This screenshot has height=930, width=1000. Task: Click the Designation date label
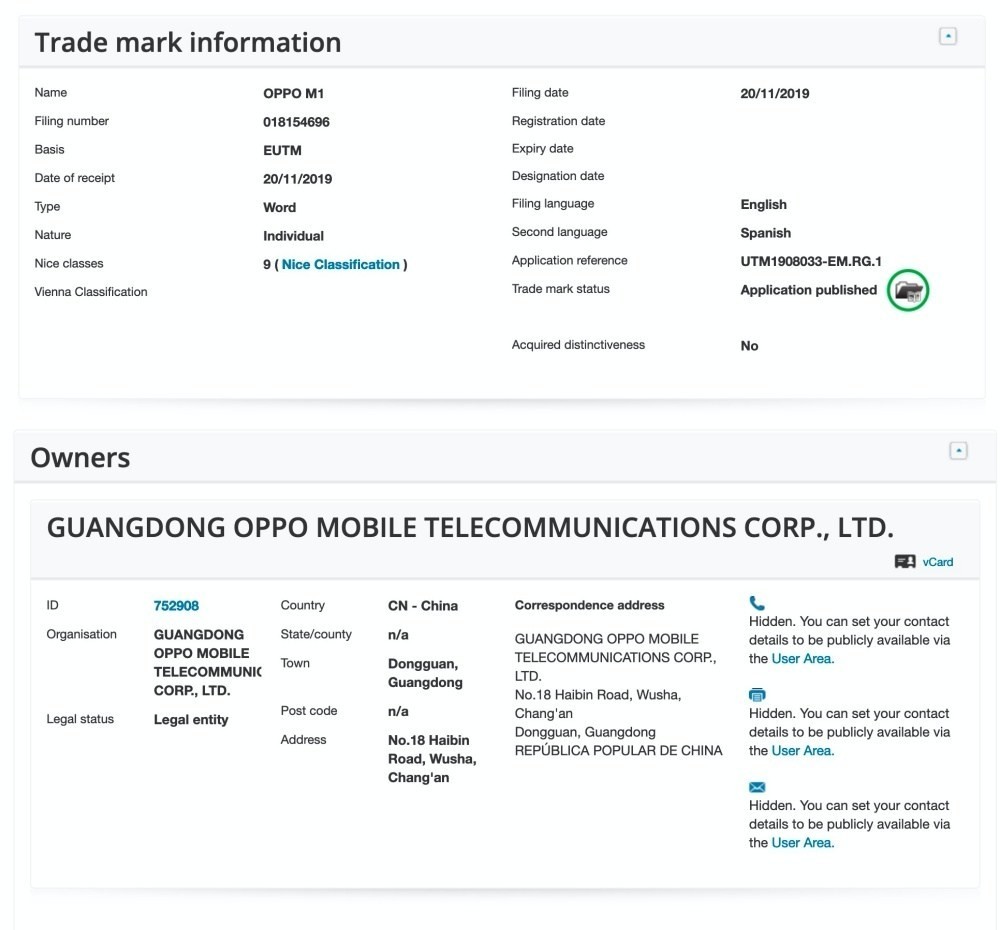coord(557,176)
